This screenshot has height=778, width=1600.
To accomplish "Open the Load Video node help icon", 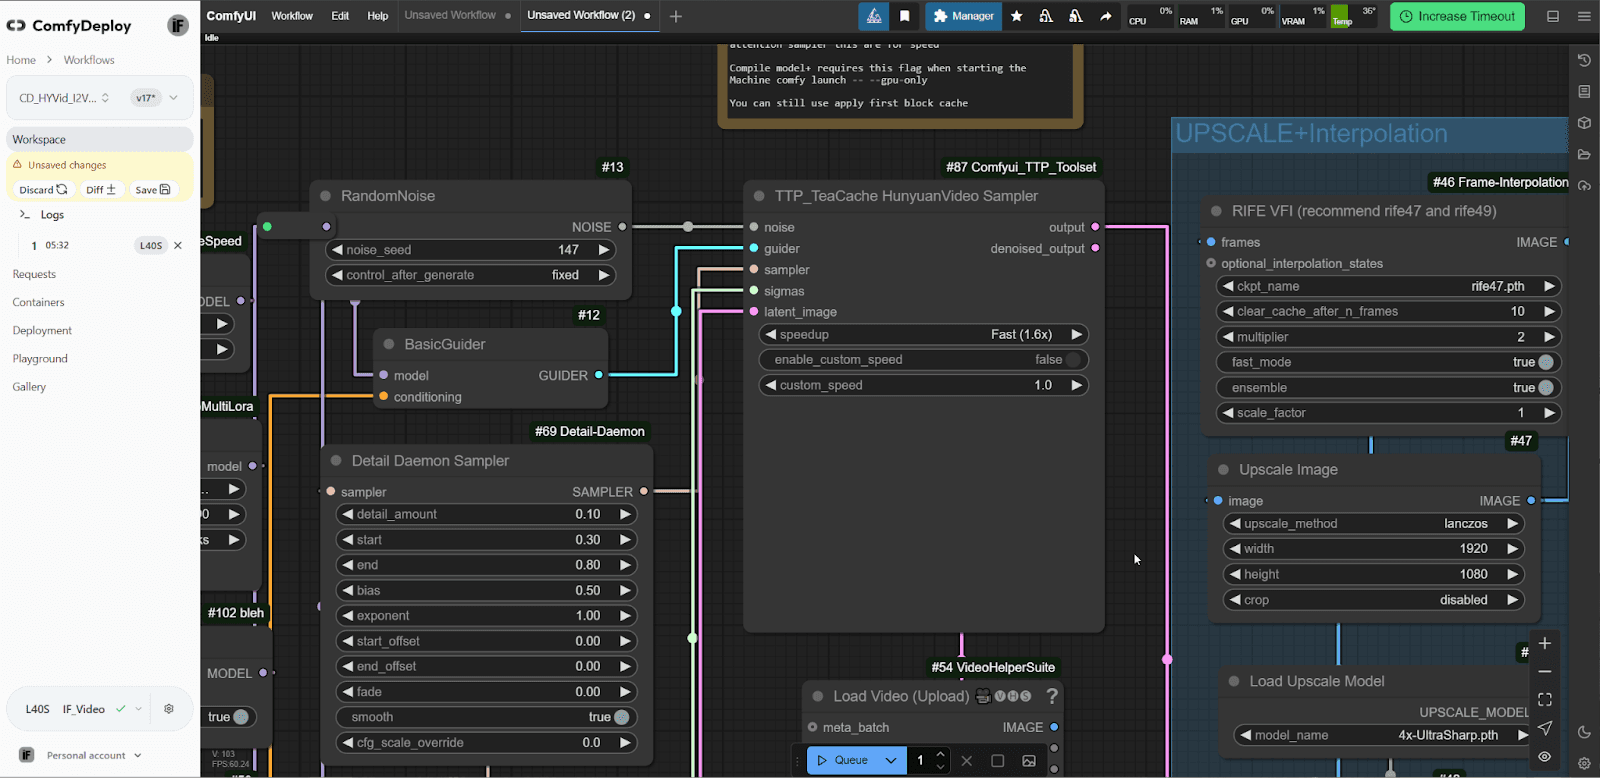I will 1052,696.
